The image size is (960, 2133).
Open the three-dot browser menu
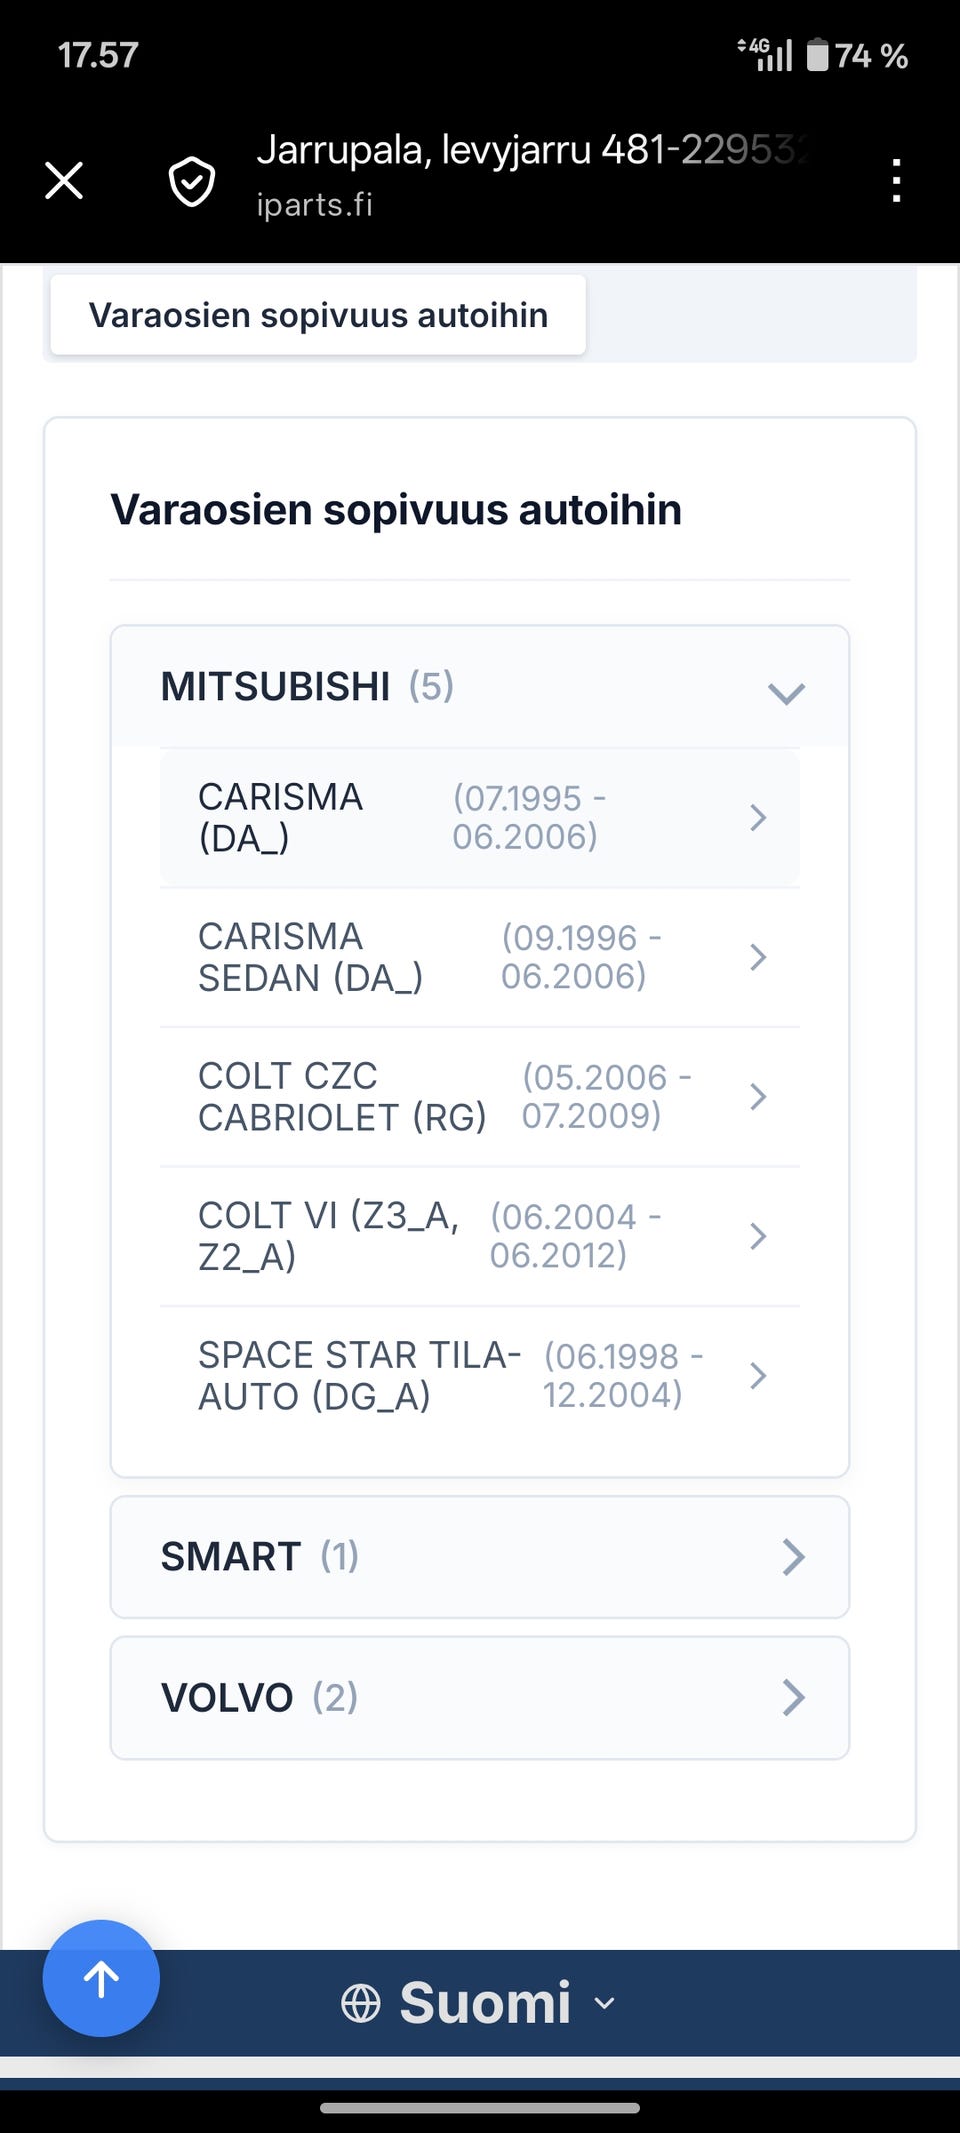[896, 181]
